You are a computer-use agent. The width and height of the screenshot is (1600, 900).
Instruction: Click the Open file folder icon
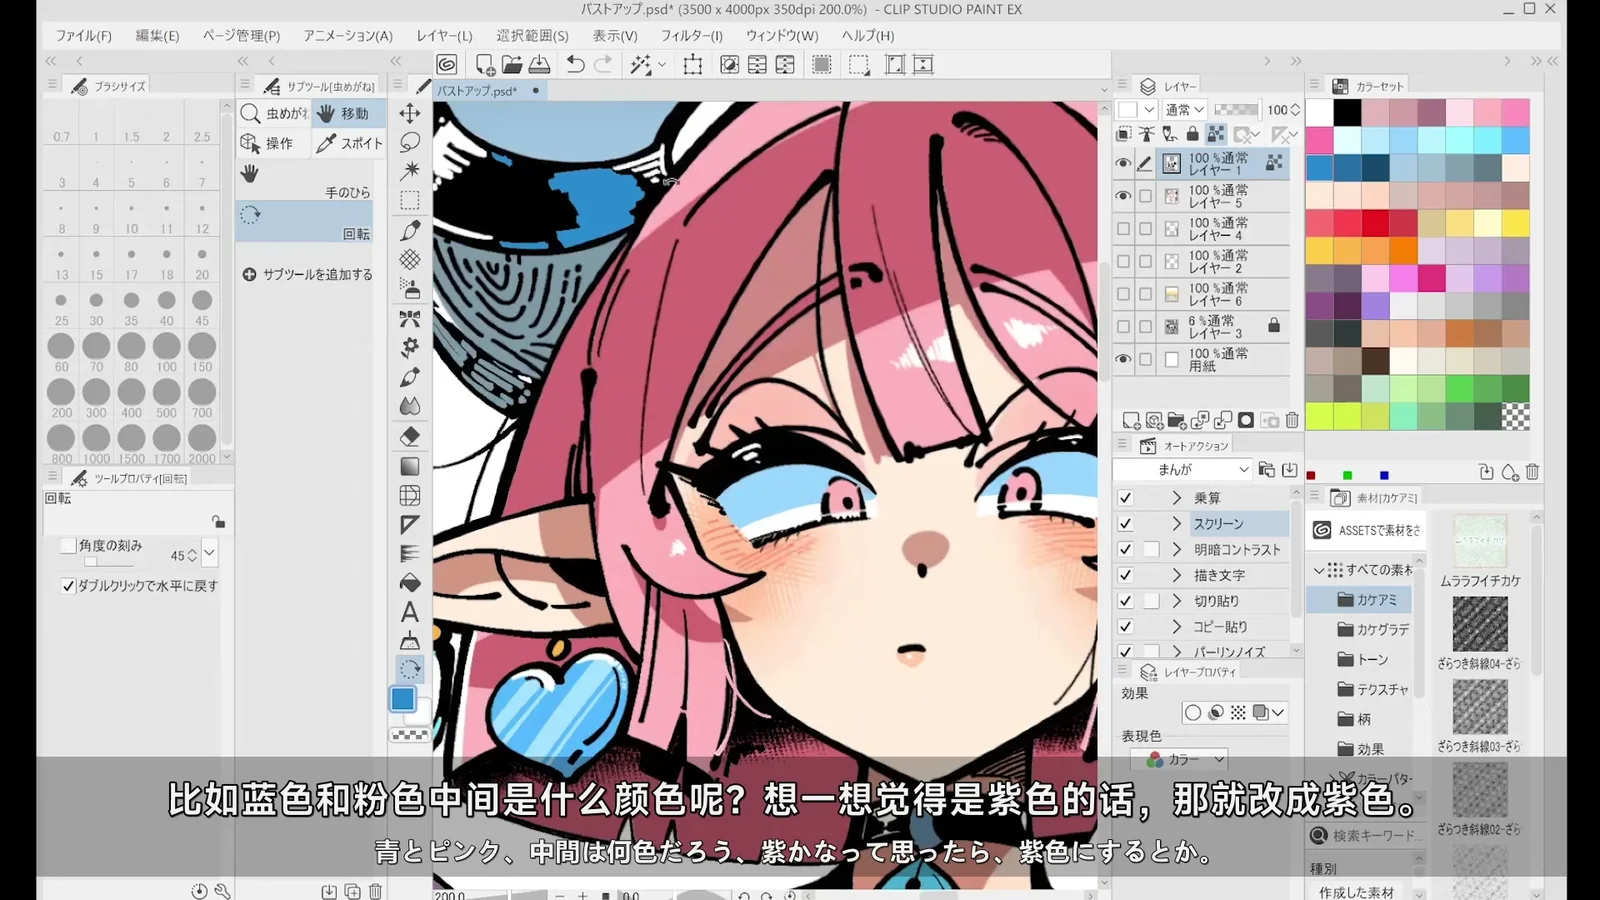512,65
